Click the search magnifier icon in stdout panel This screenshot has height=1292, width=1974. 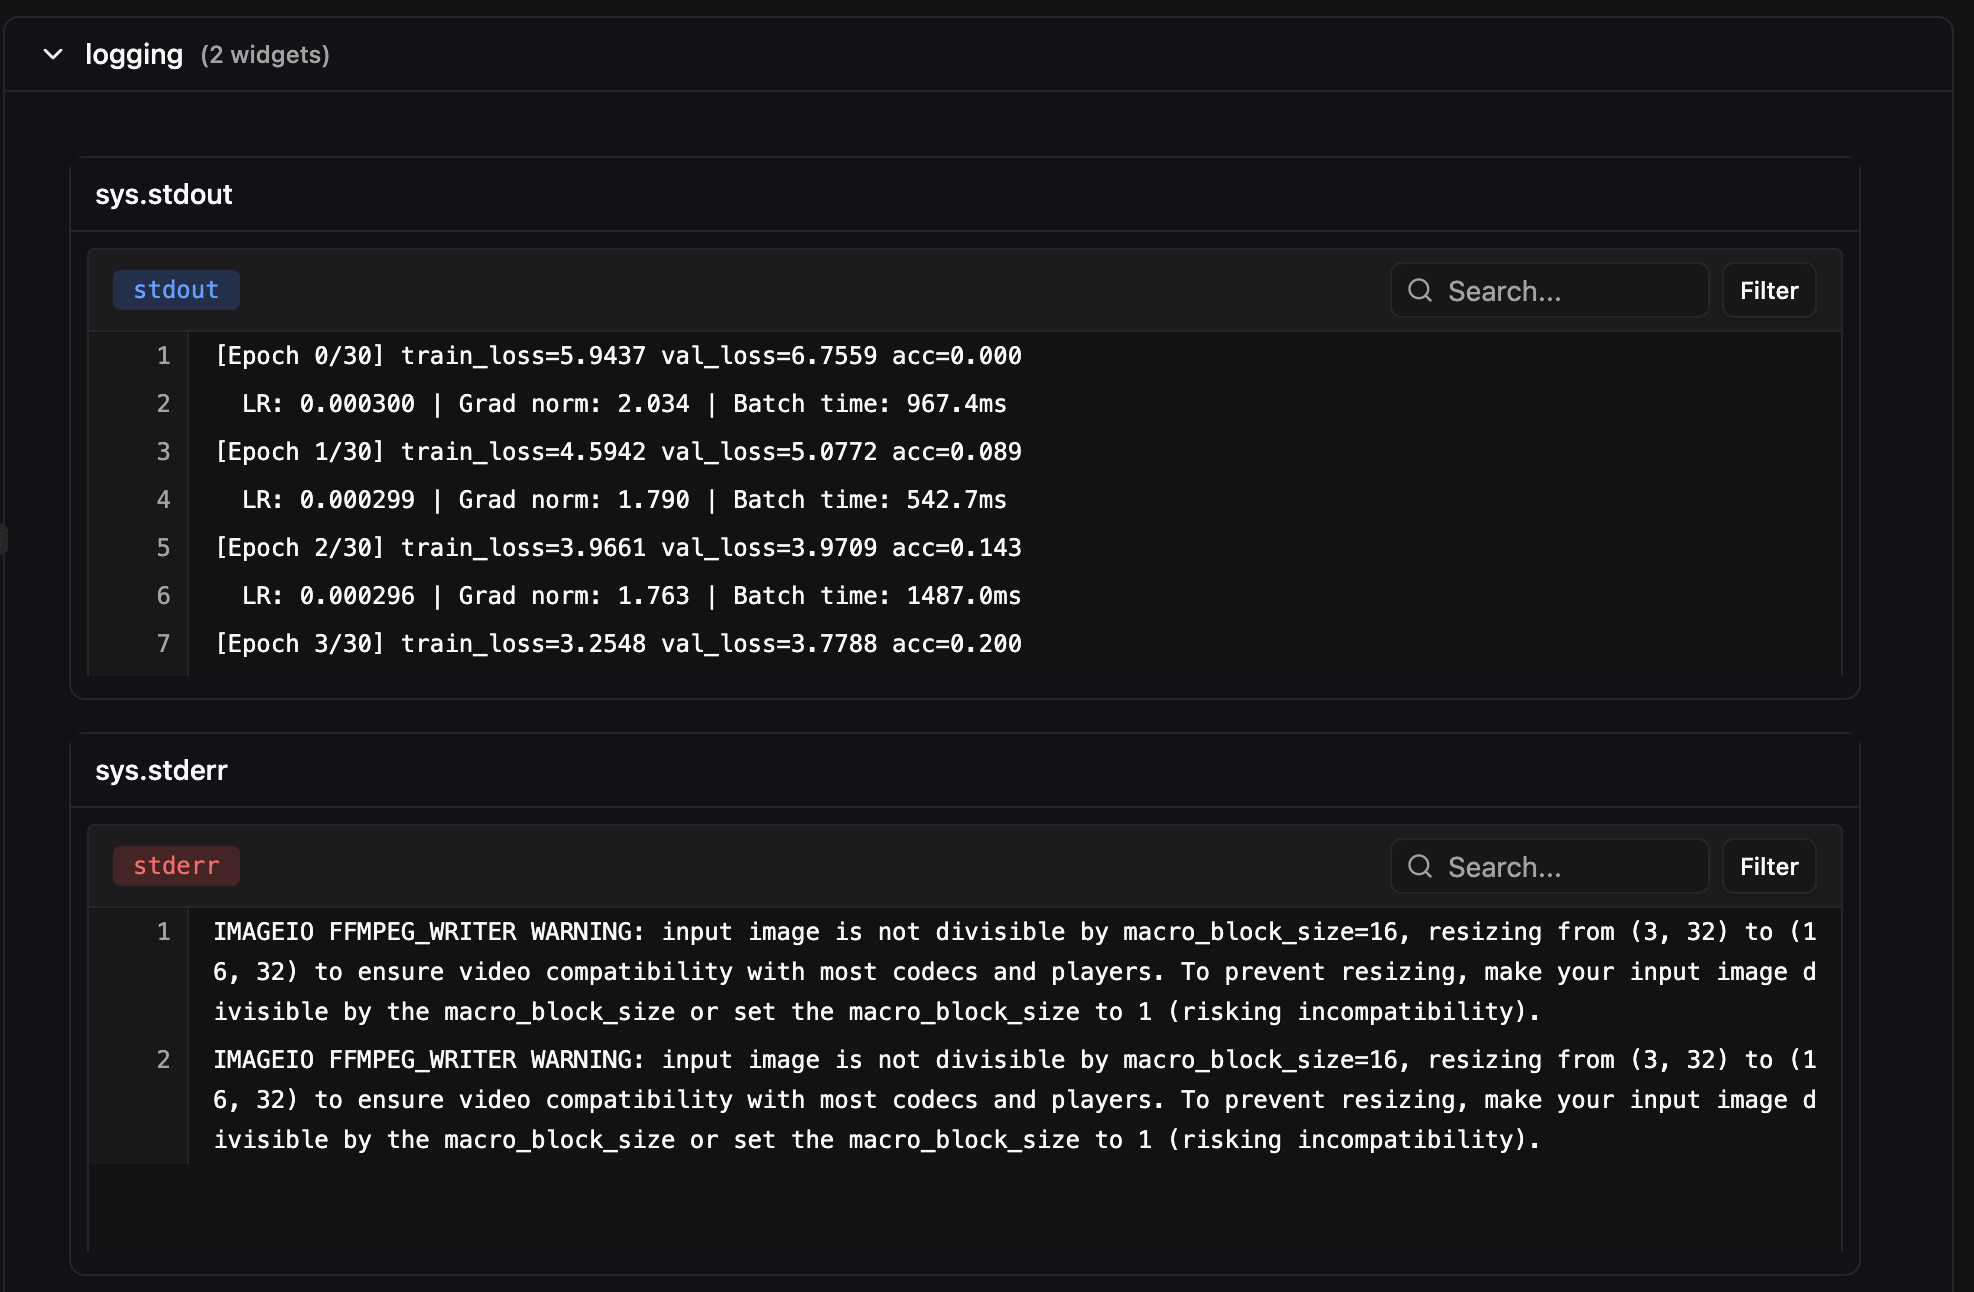1421,290
